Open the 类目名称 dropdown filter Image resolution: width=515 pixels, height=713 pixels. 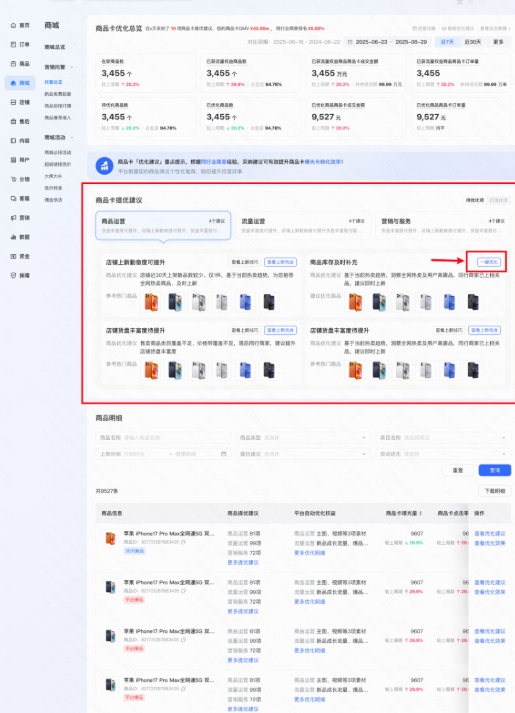point(443,437)
